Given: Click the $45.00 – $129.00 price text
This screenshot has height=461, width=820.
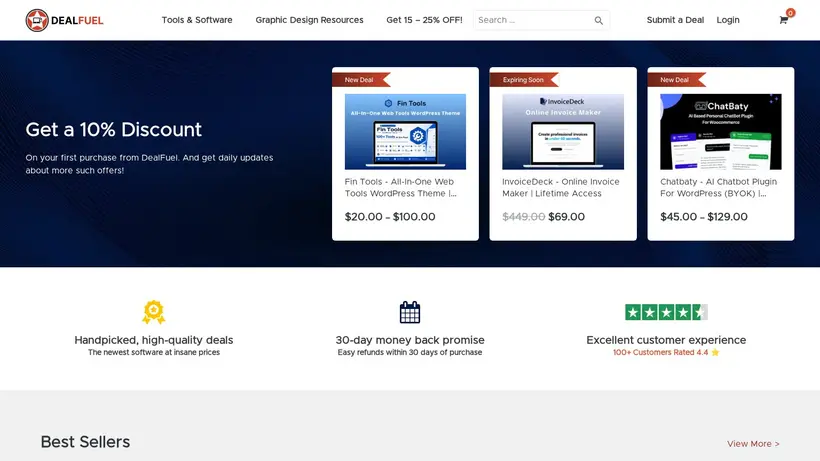Looking at the screenshot, I should [704, 217].
